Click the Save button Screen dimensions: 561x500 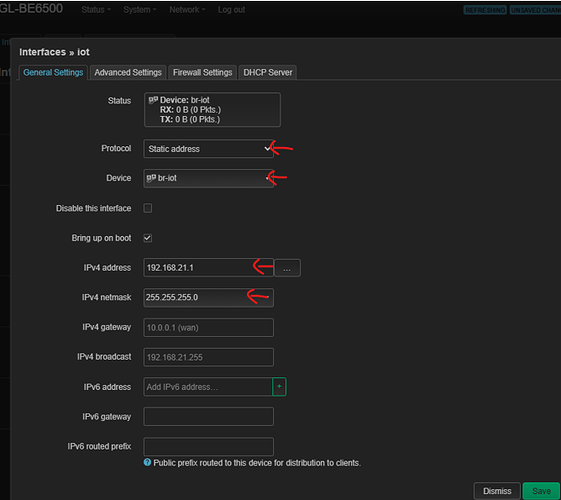point(541,491)
